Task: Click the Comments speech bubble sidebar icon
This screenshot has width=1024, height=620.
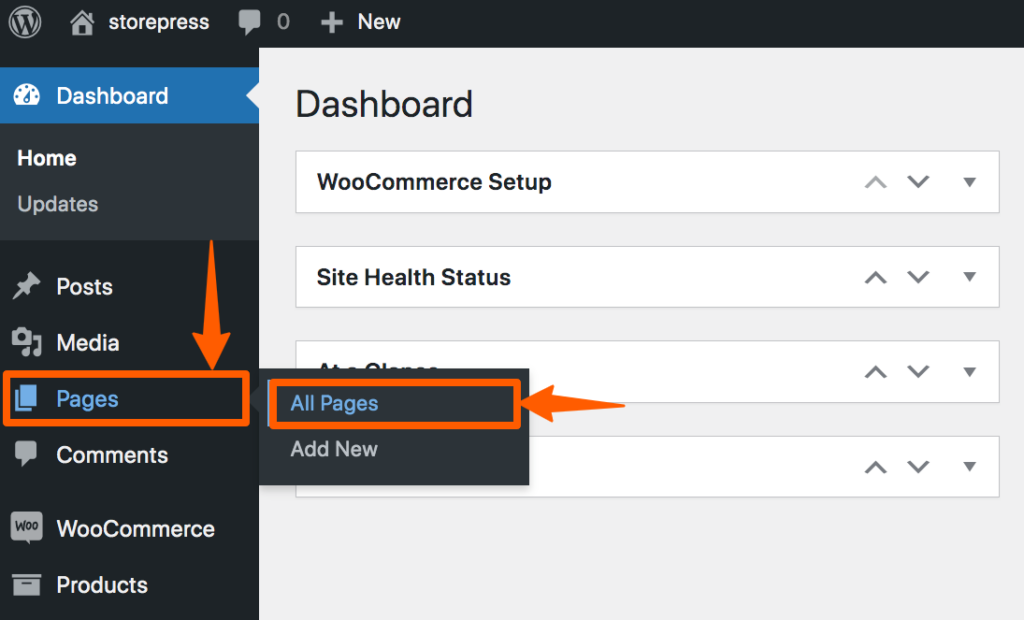Action: [26, 454]
